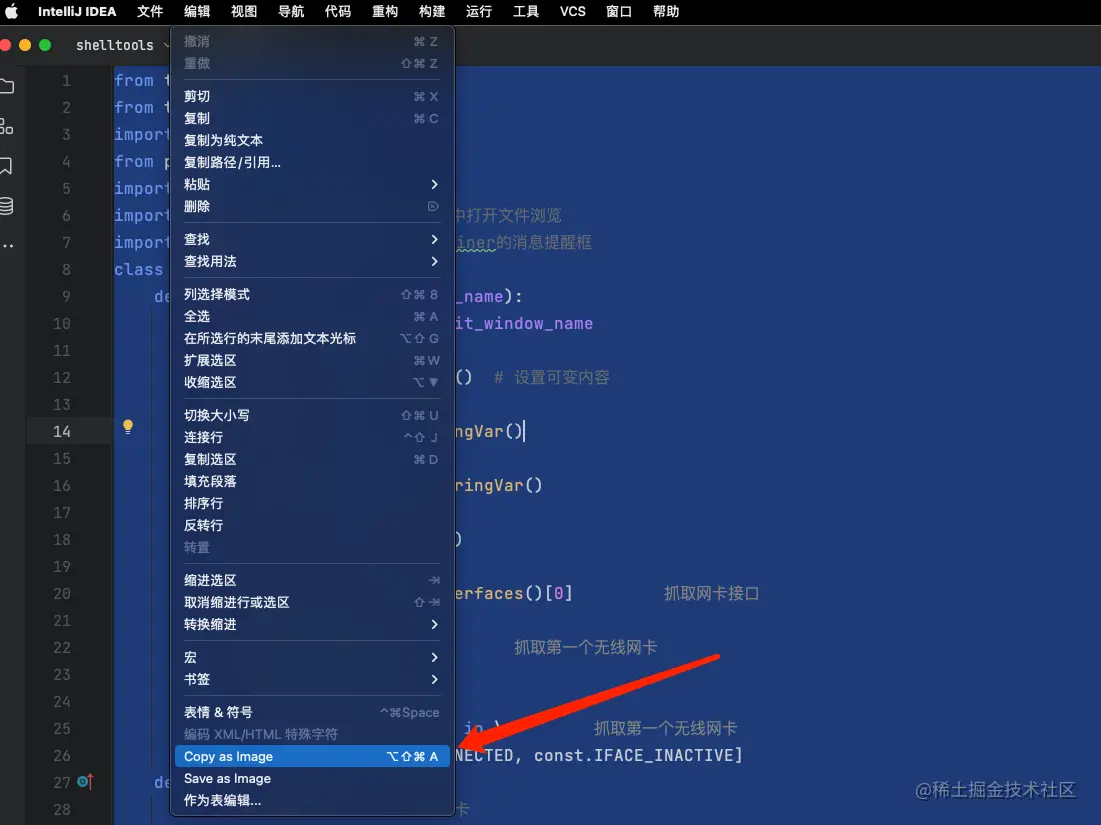
Task: Open the Project folder tool window
Action: tap(7, 86)
